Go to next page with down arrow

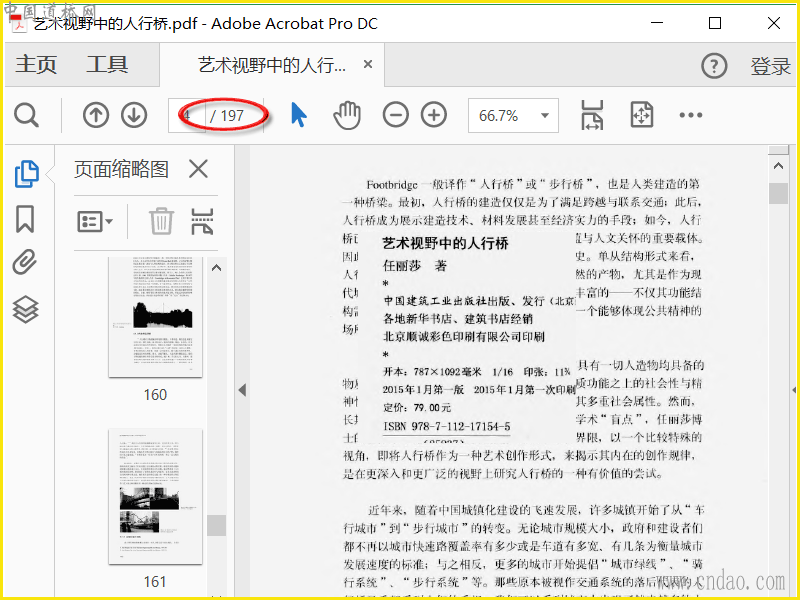tap(134, 115)
